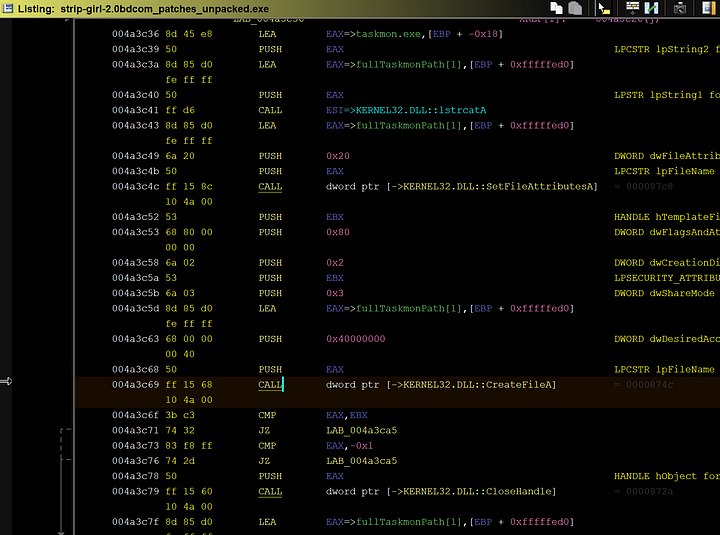This screenshot has height=535, width=720.
Task: Click bytes ff d6 at 004a3c41
Action: coord(180,110)
